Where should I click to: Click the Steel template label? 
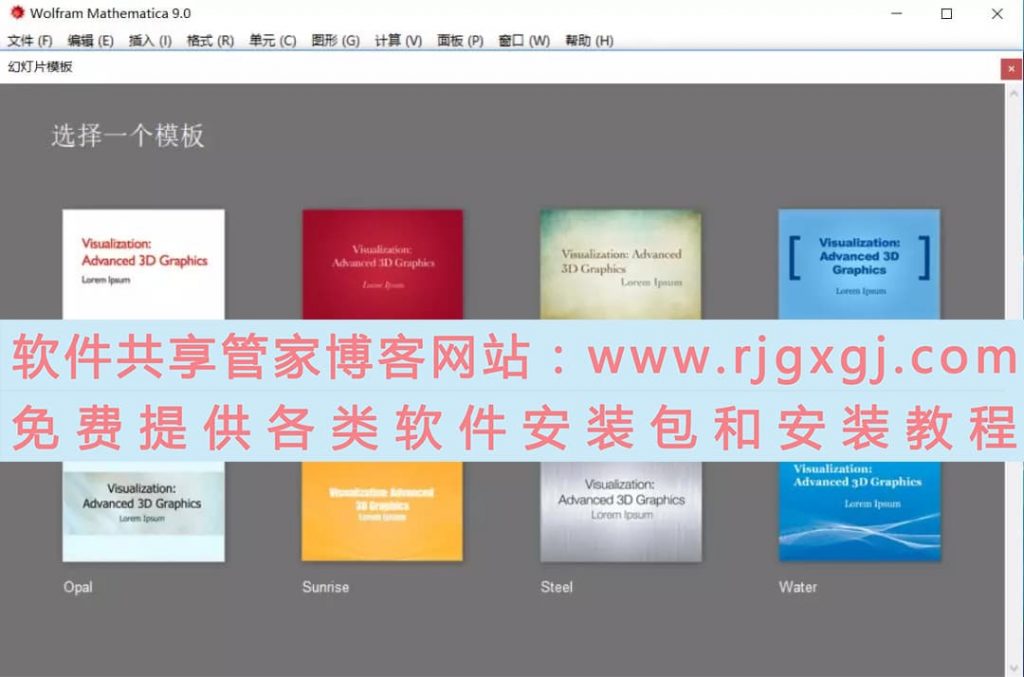(556, 587)
